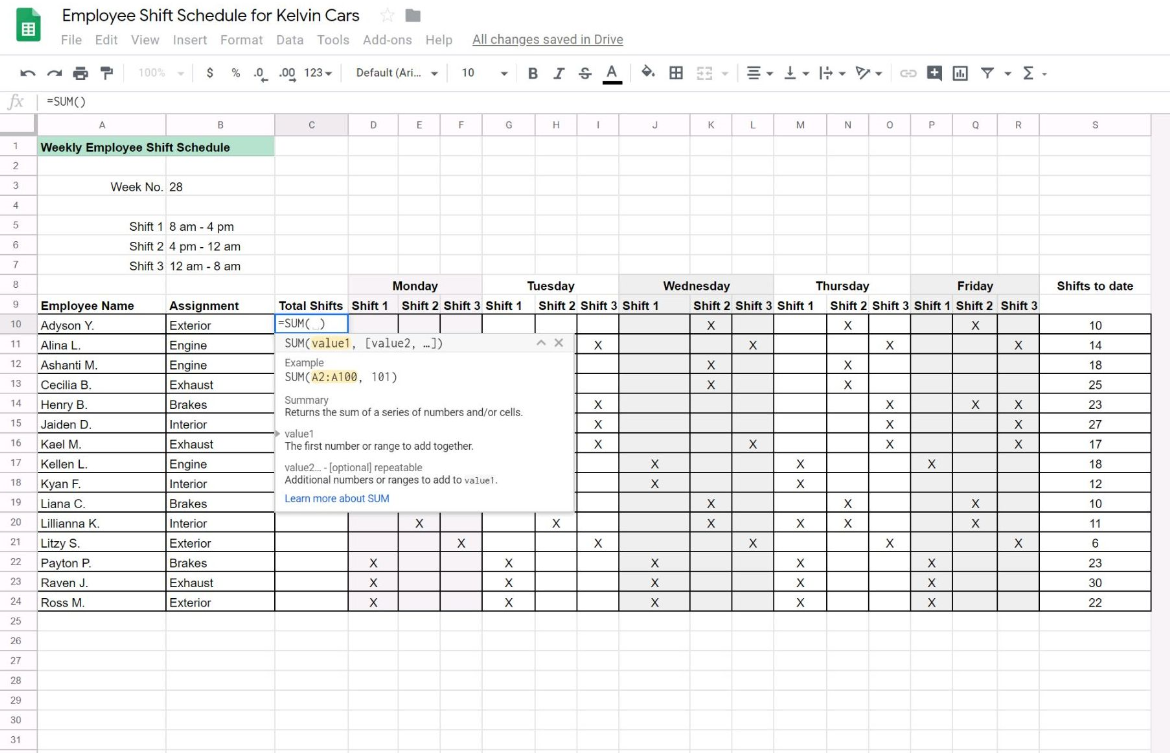Select the Weekly Employee Shift Schedule cell
The width and height of the screenshot is (1170, 753).
156,147
